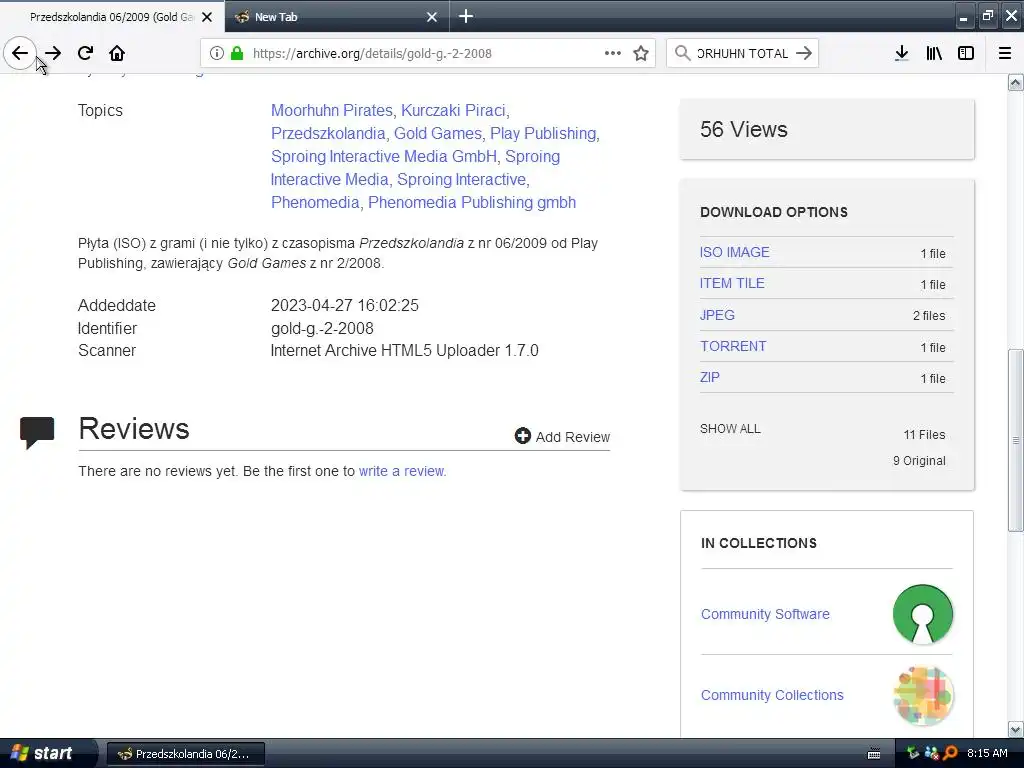Click the vertical scrollbar thumb

[1015, 441]
